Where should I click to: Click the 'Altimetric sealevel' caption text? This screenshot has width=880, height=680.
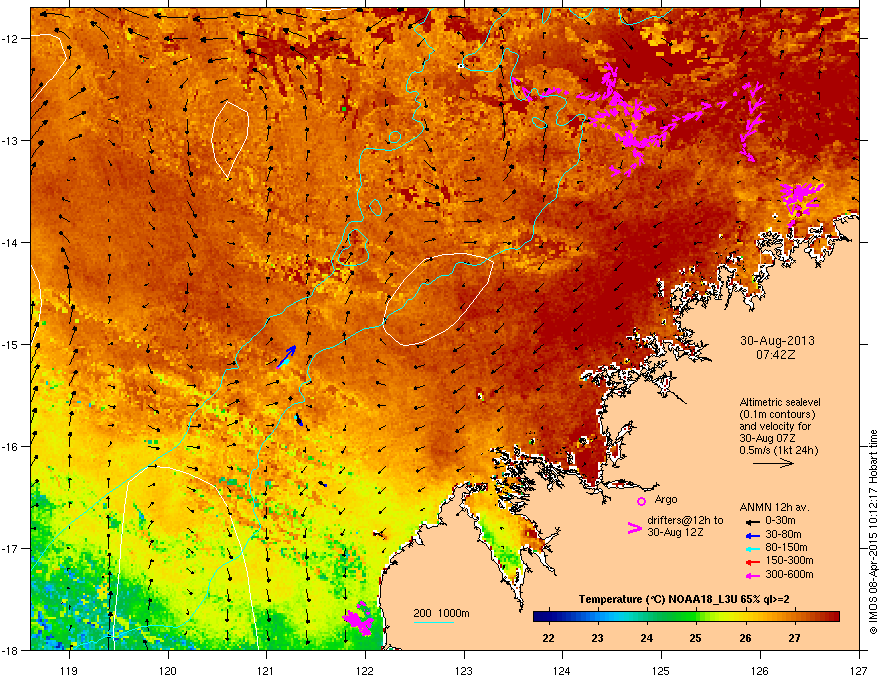780,402
